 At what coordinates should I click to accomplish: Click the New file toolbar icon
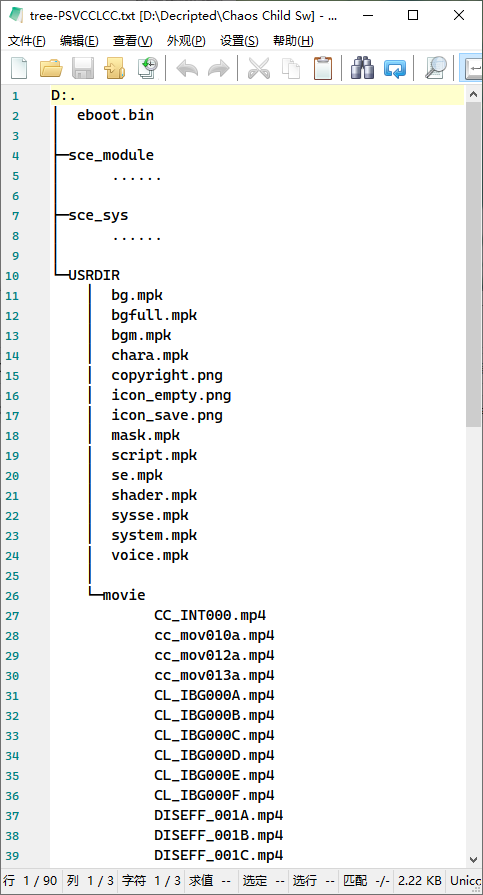tap(19, 68)
